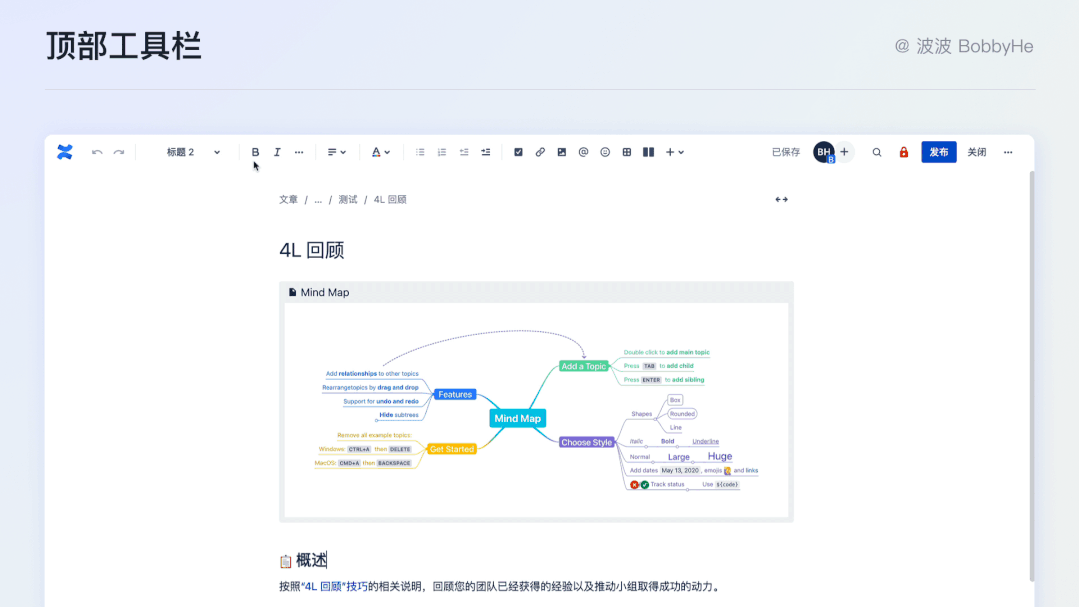The height and width of the screenshot is (607, 1079).
Task: Open the insert plus dropdown
Action: 674,152
